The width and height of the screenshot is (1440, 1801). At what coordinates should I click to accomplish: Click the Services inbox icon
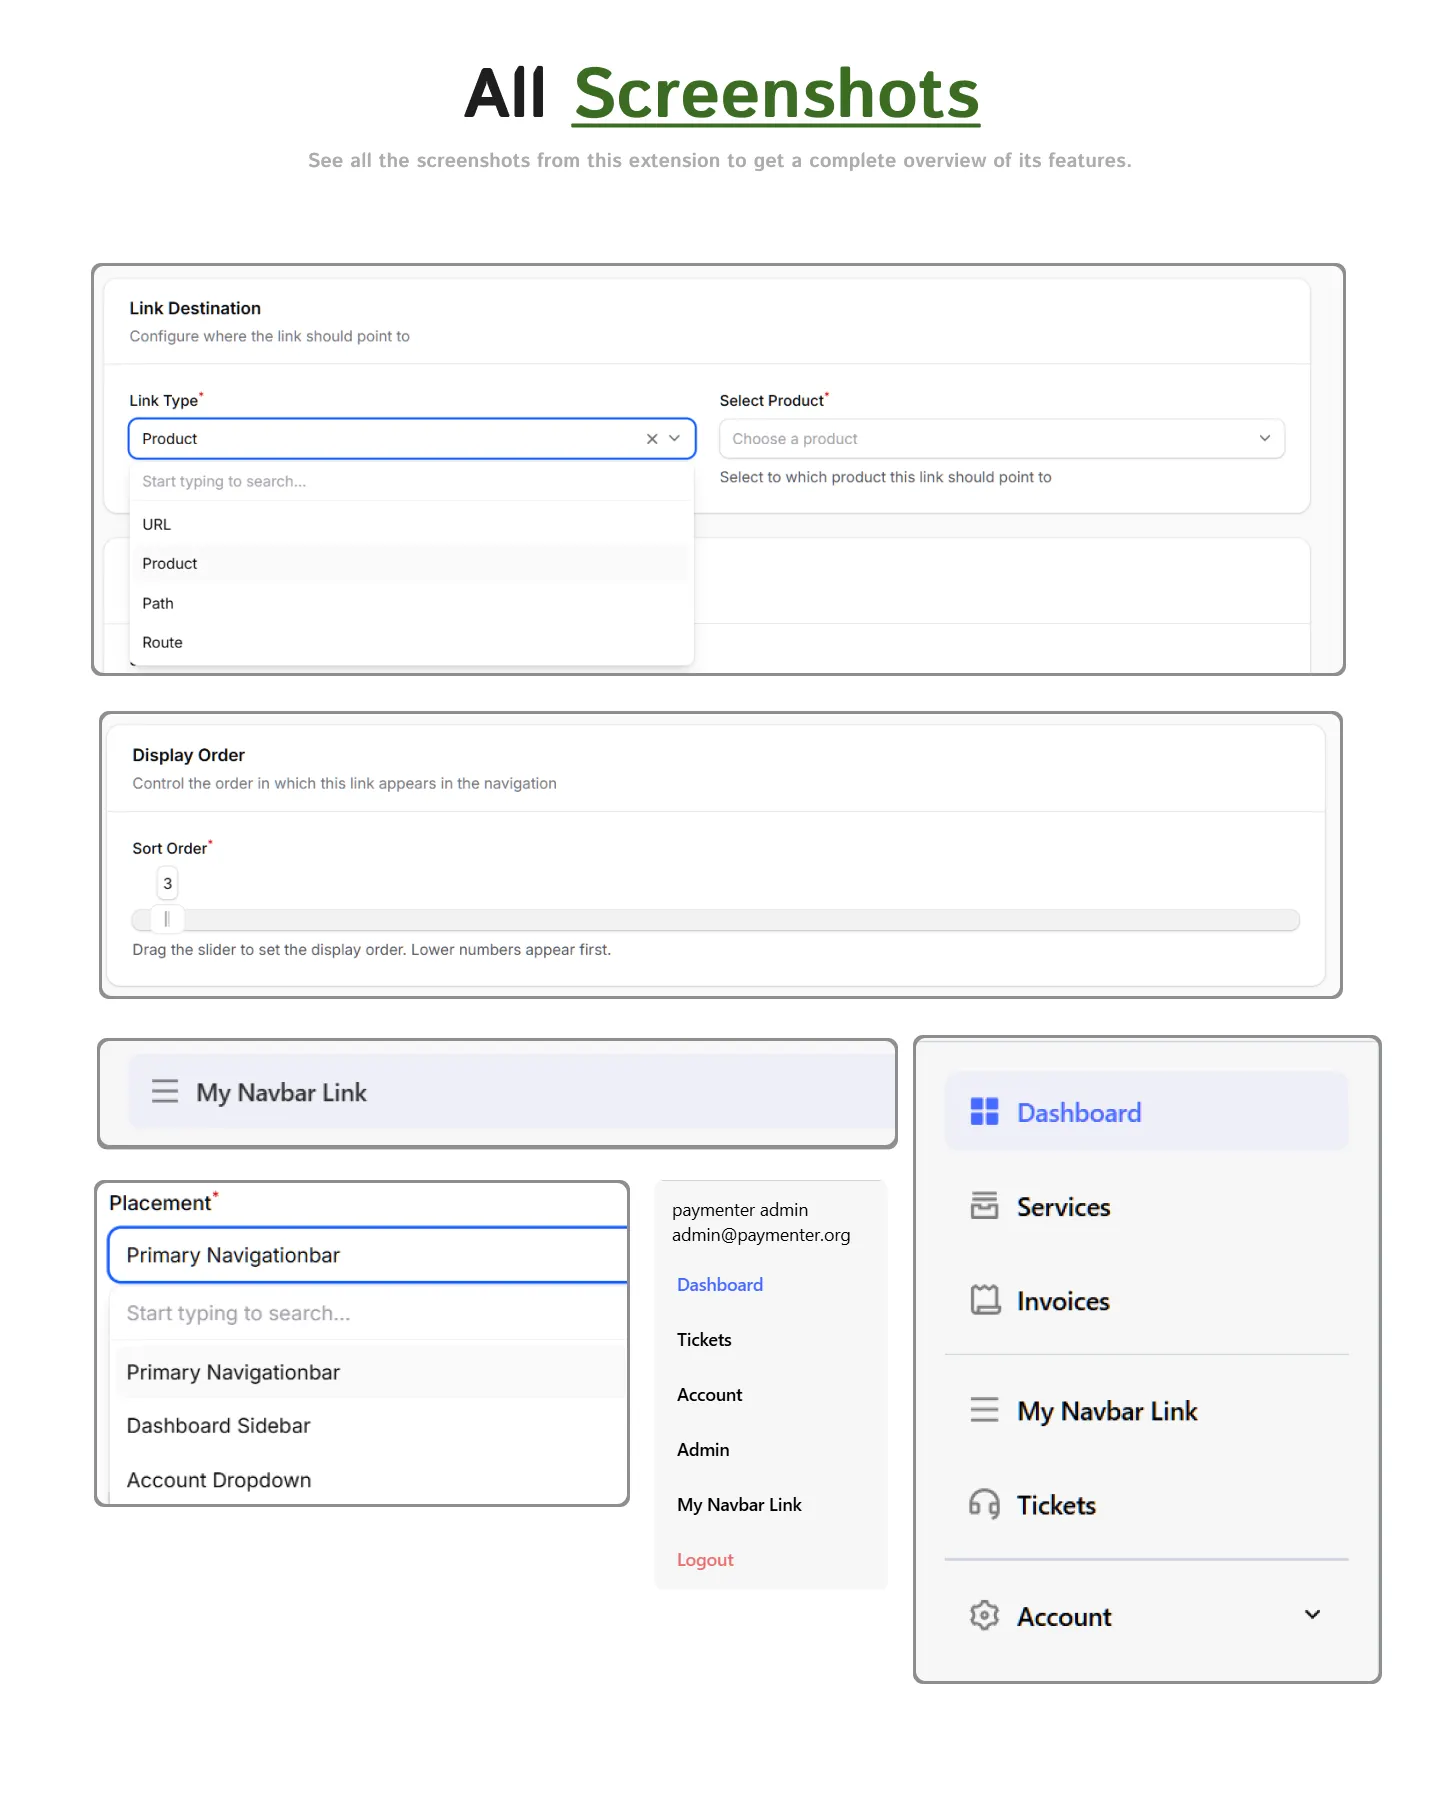pyautogui.click(x=984, y=1206)
